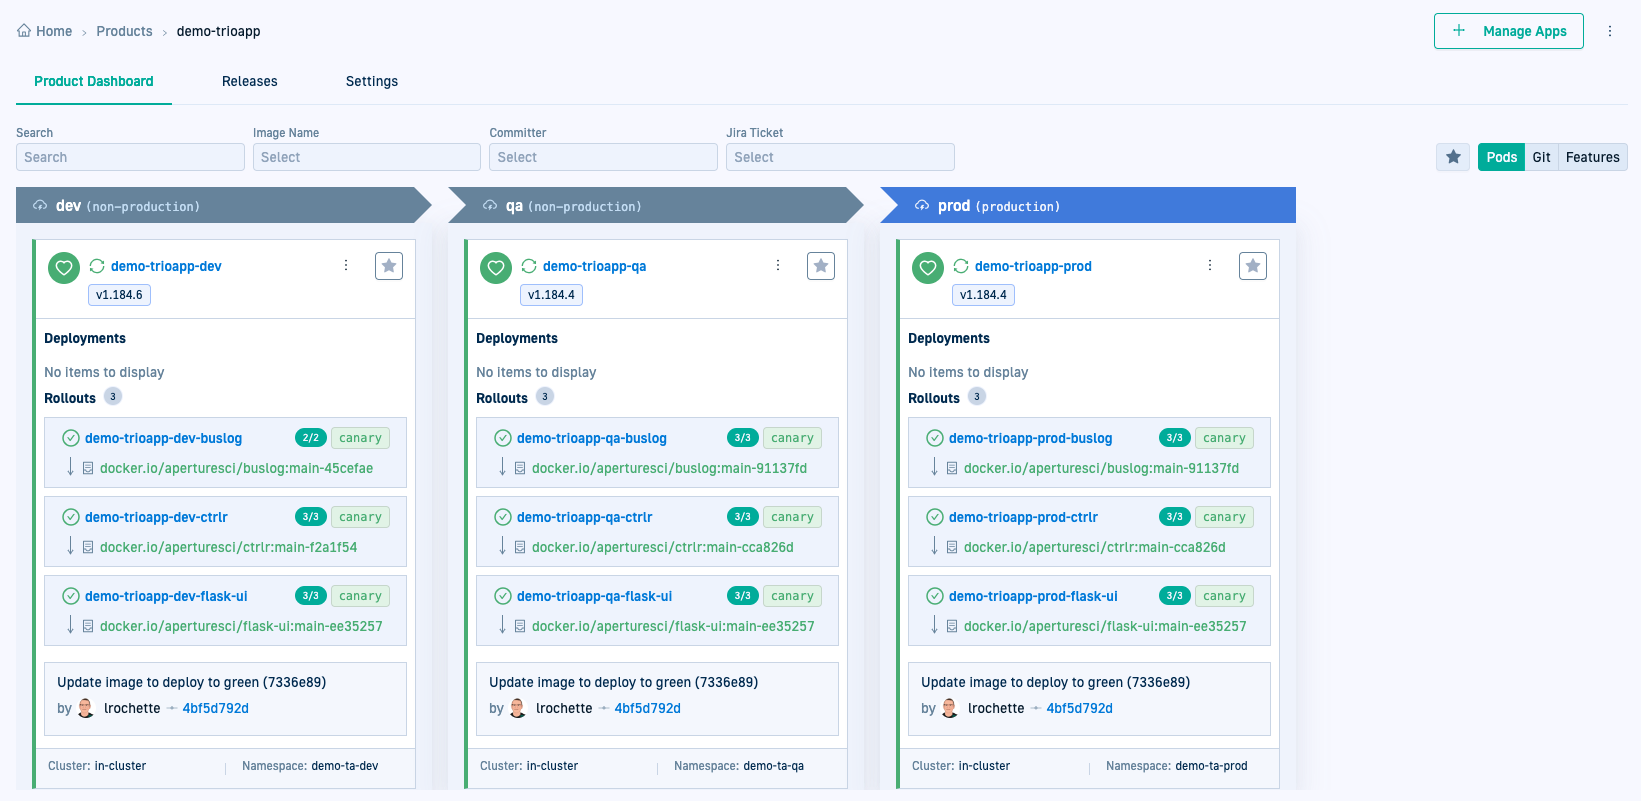Open the Image Name select dropdown

[x=366, y=157]
